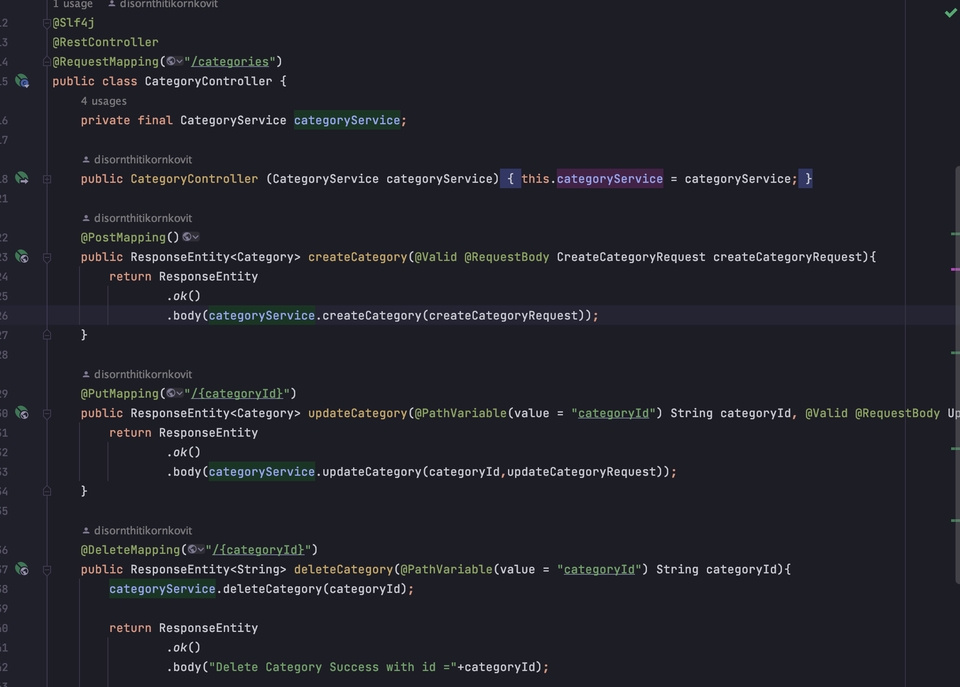Expand the folded constructor using the plus marker
The image size is (960, 687).
[47, 179]
